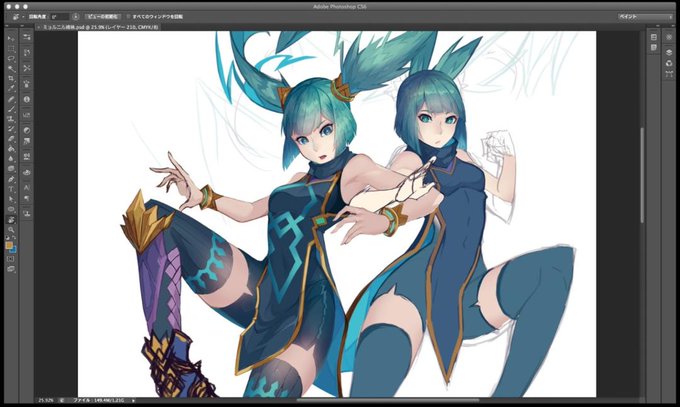Click the blue background color swatch

click(x=13, y=249)
